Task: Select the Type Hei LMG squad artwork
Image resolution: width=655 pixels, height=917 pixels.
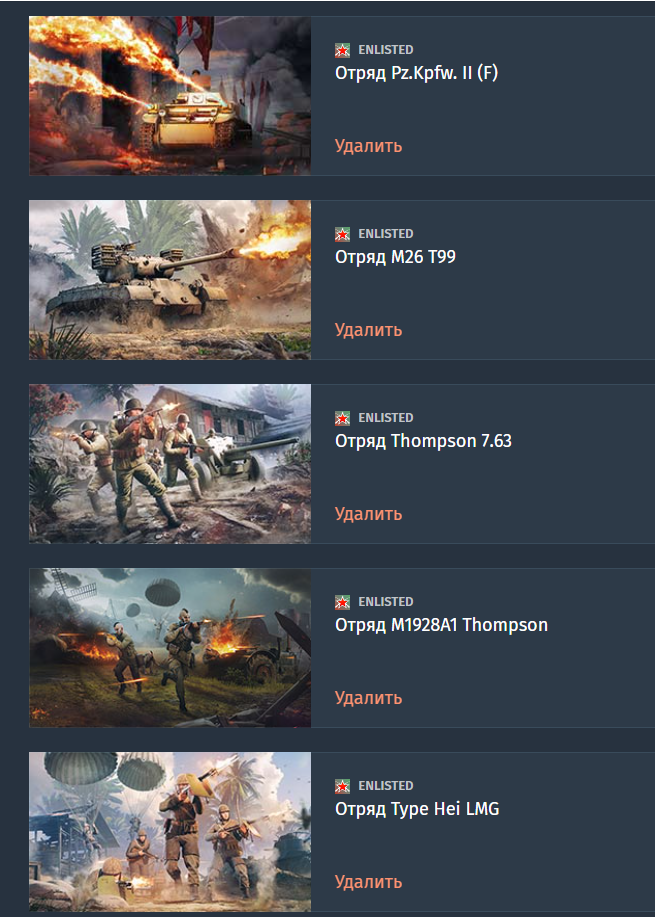Action: coord(170,832)
